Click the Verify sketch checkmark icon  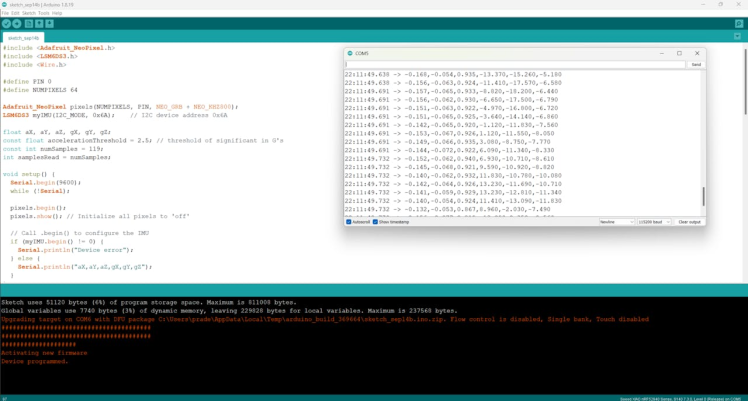[6, 23]
